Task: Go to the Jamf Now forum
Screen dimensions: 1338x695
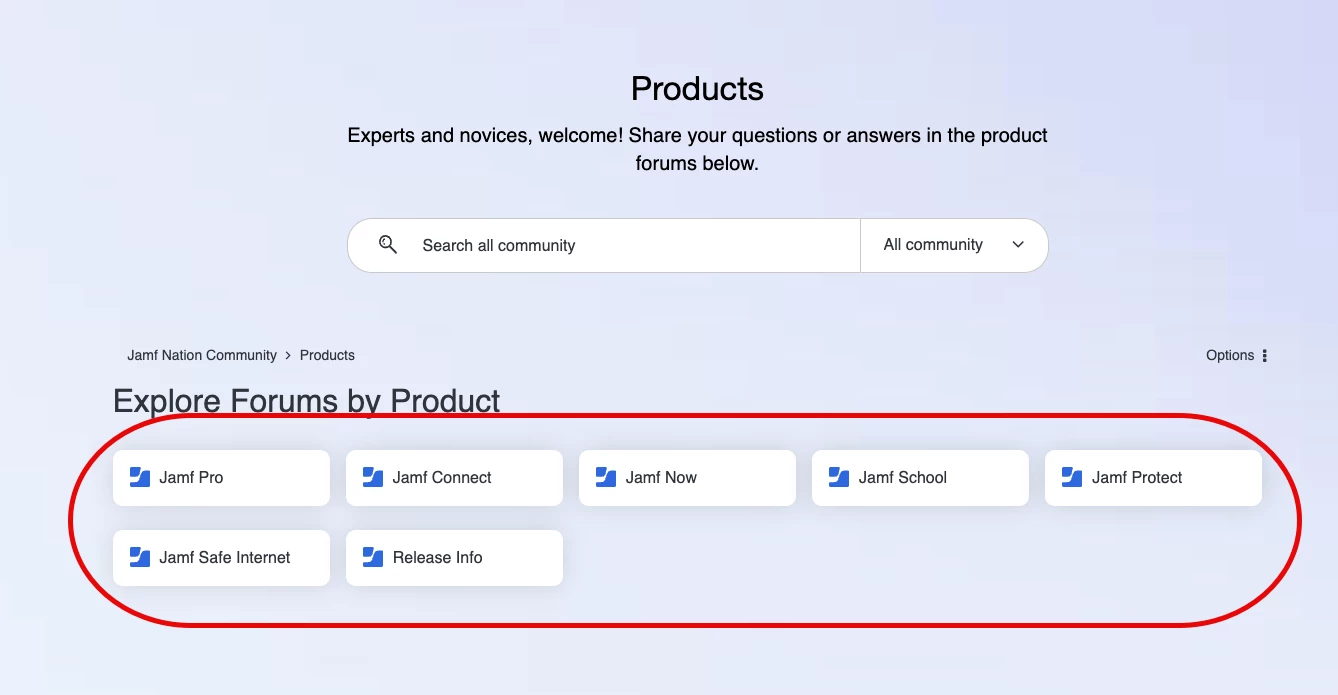Action: pos(687,478)
